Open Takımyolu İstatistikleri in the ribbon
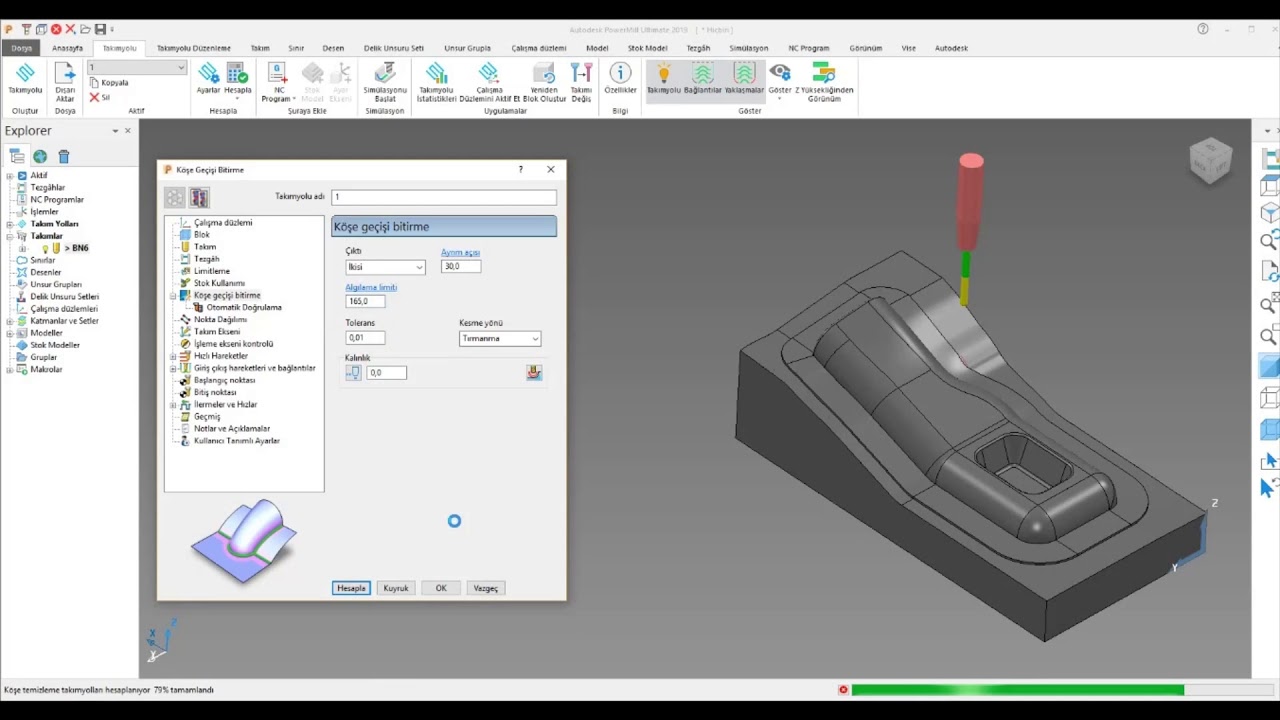Viewport: 1280px width, 720px height. tap(436, 82)
